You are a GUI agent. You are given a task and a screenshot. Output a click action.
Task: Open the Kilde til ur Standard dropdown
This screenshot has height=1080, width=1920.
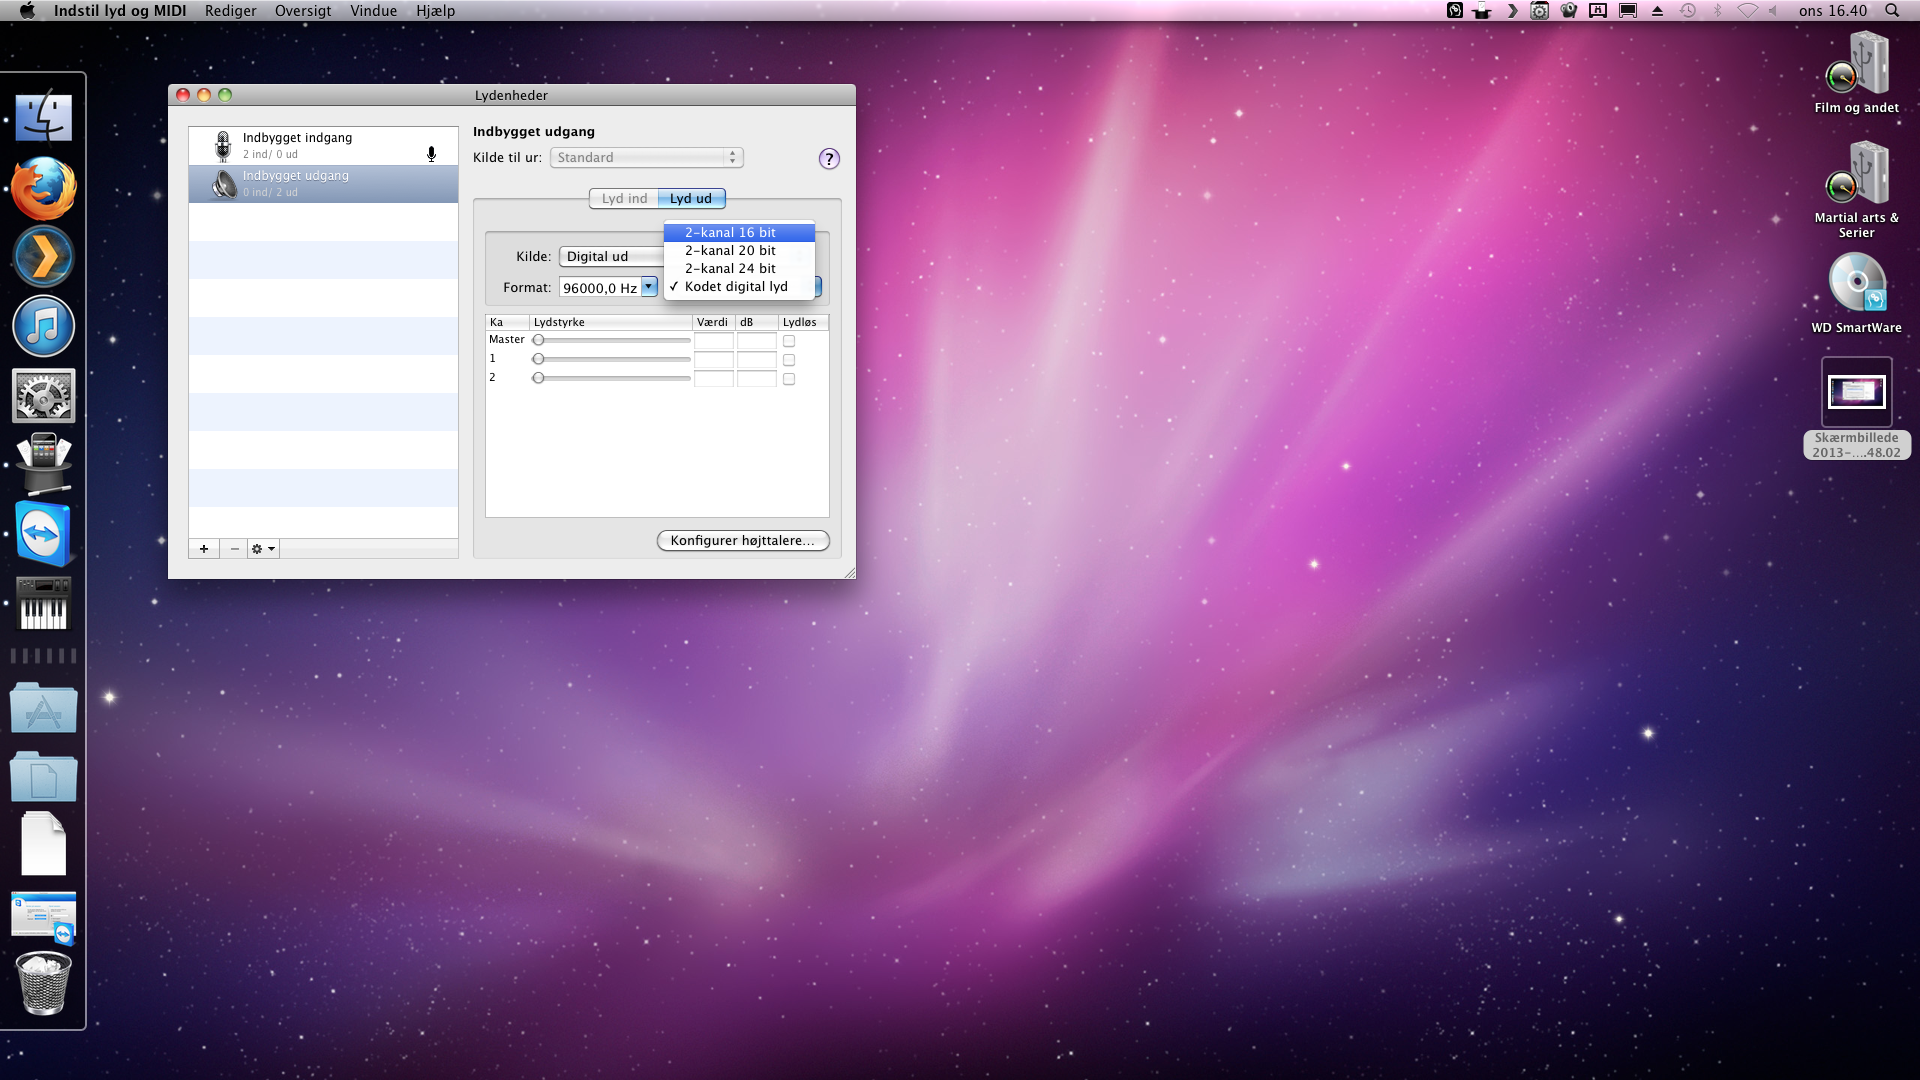[646, 158]
